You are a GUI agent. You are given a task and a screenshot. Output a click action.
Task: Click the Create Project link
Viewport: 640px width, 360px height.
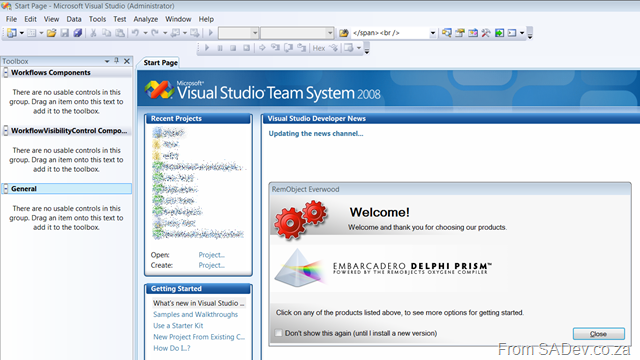(211, 265)
